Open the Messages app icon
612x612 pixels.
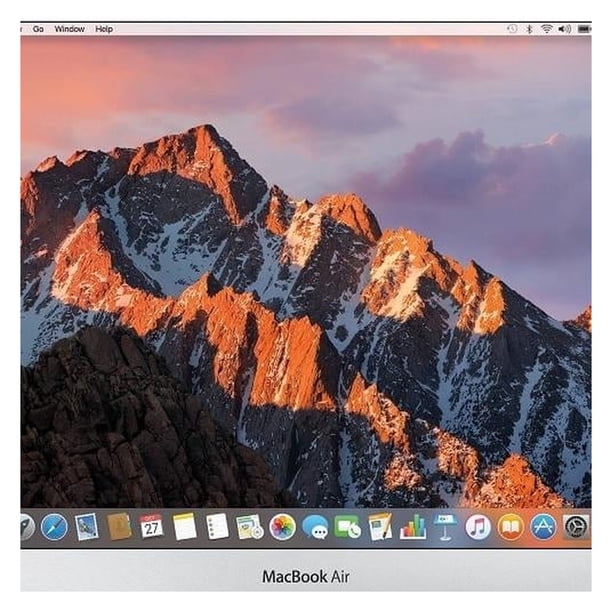(x=315, y=527)
